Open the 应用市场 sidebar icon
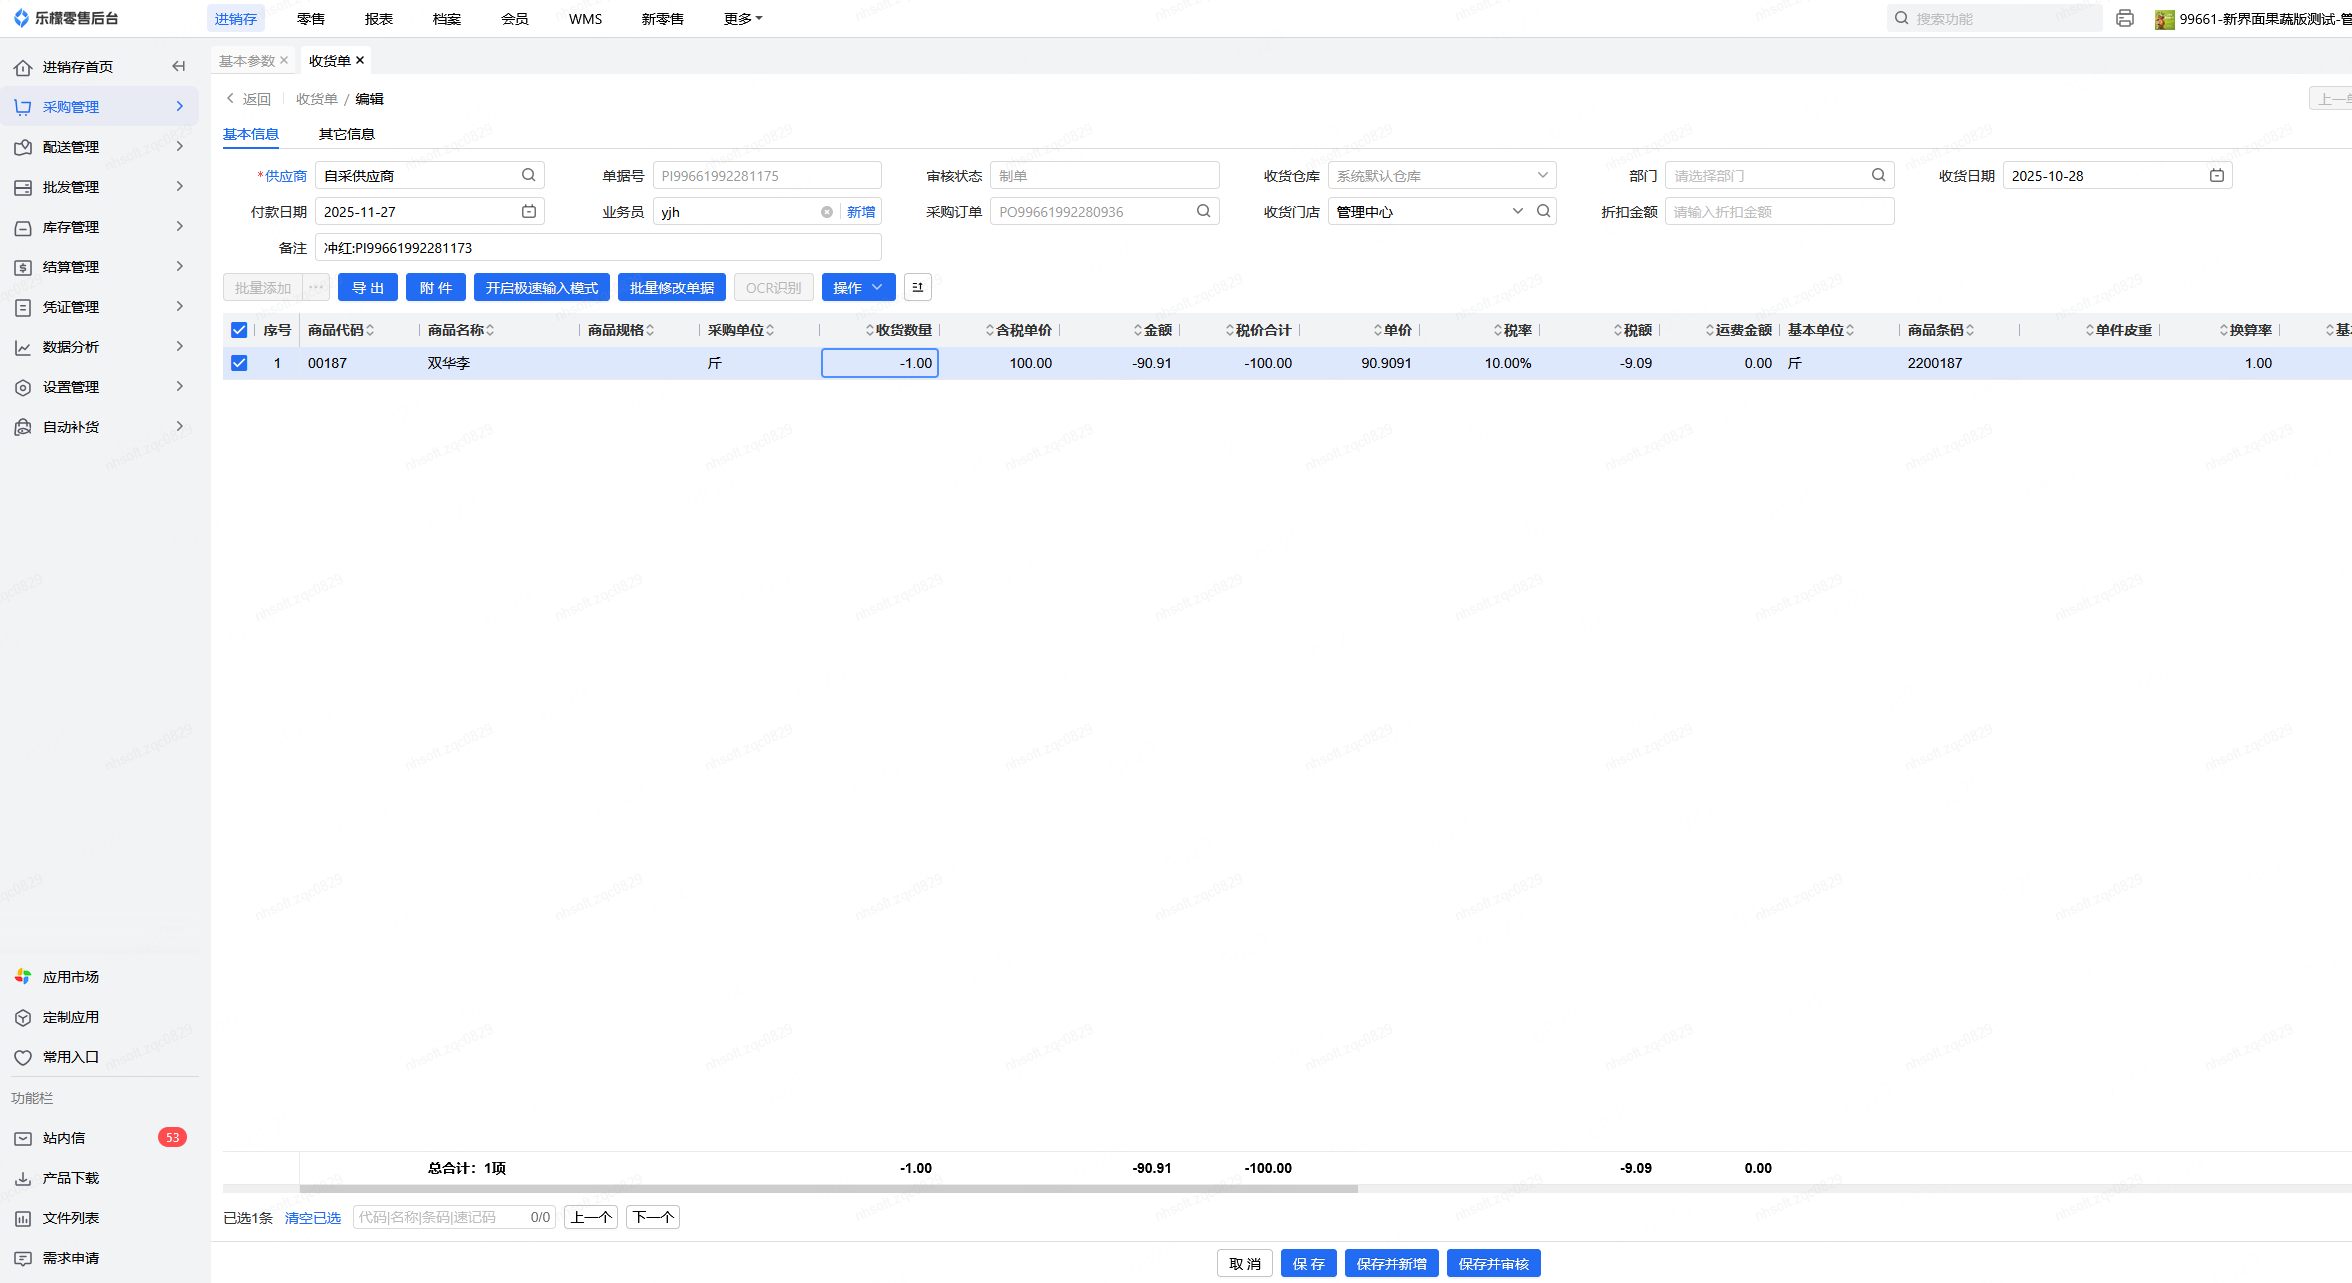 click(x=23, y=977)
